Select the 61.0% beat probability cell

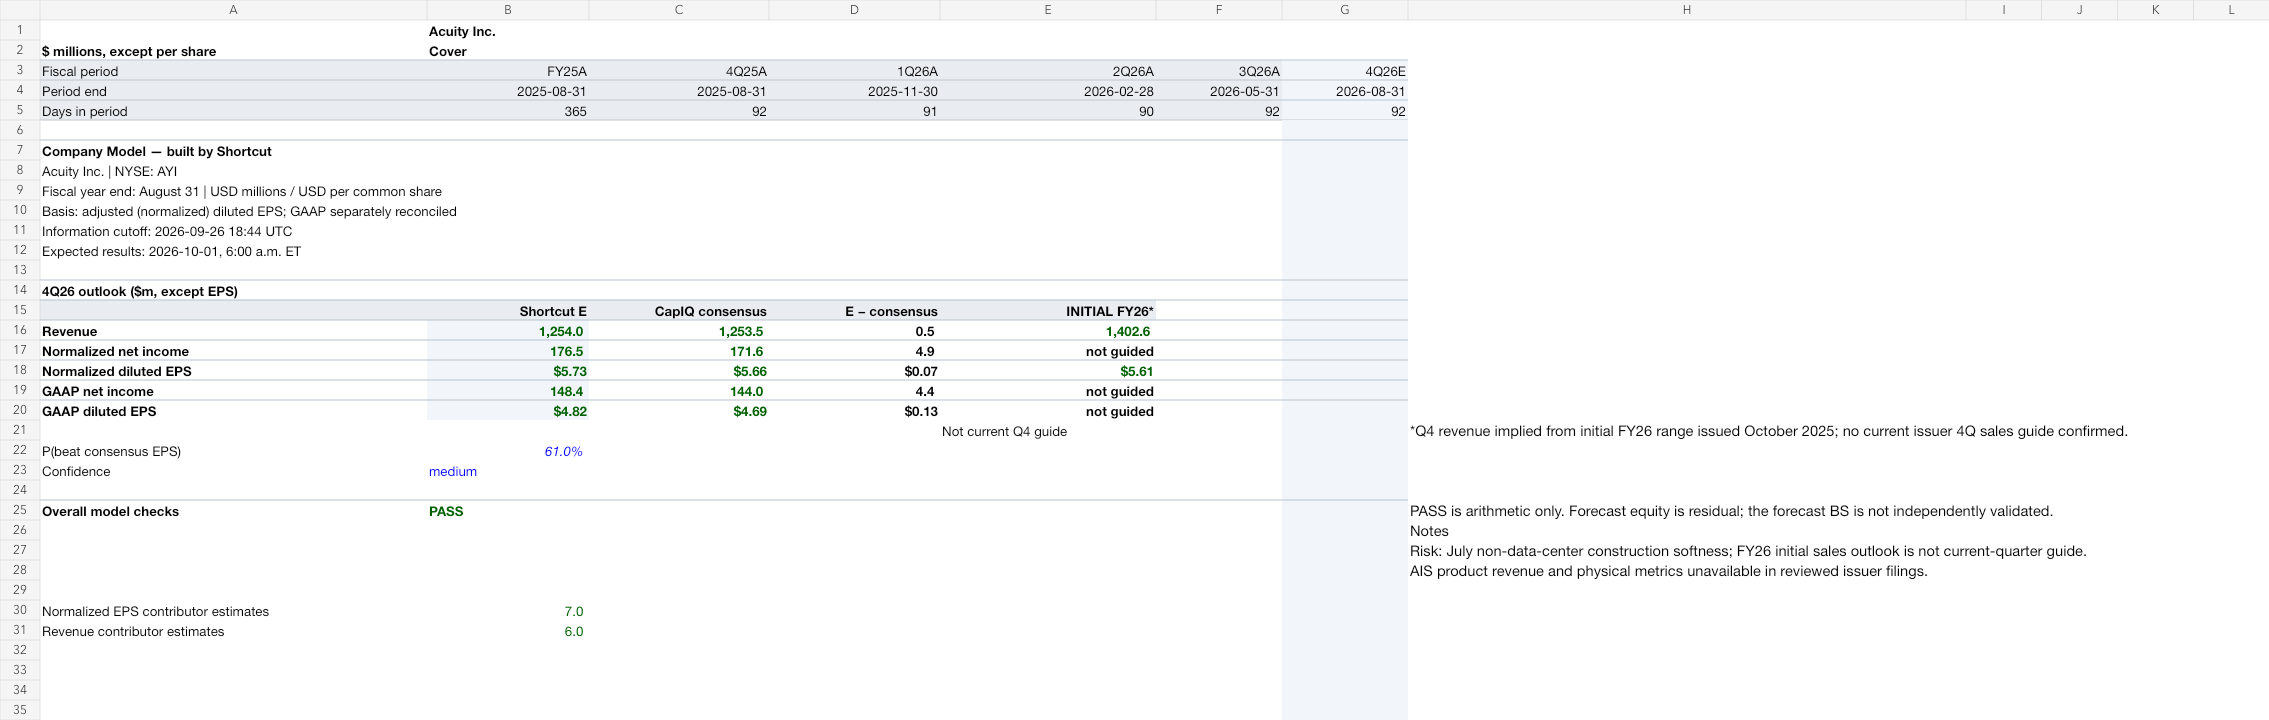[x=508, y=451]
